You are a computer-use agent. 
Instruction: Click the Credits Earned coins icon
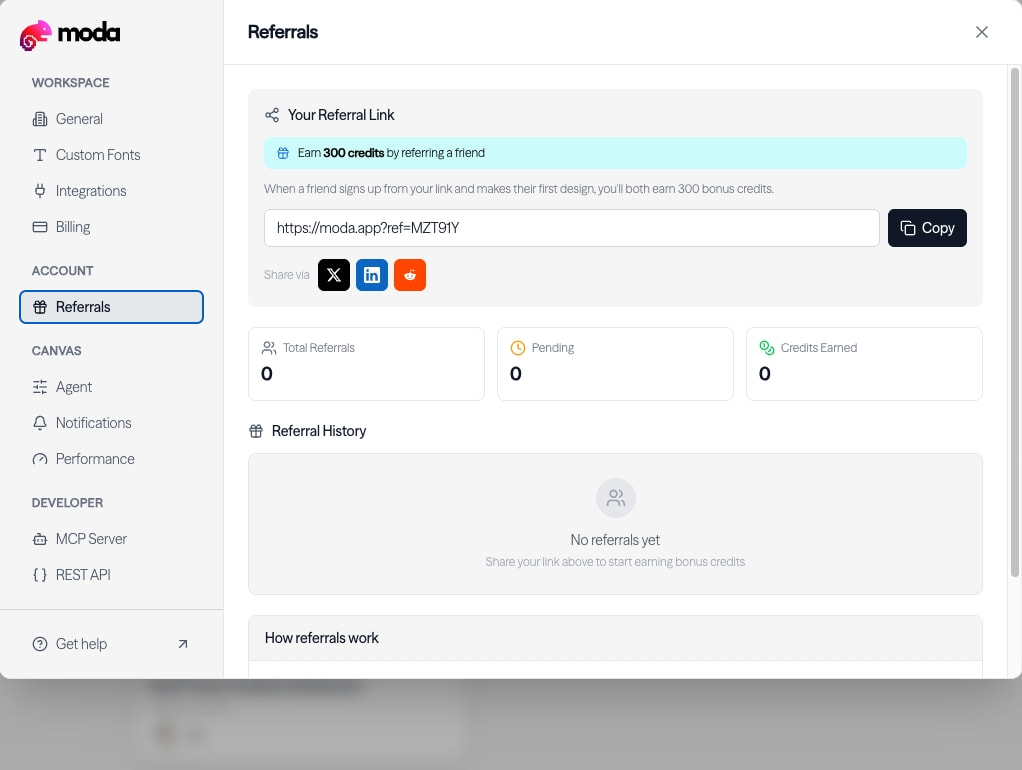[x=766, y=348]
